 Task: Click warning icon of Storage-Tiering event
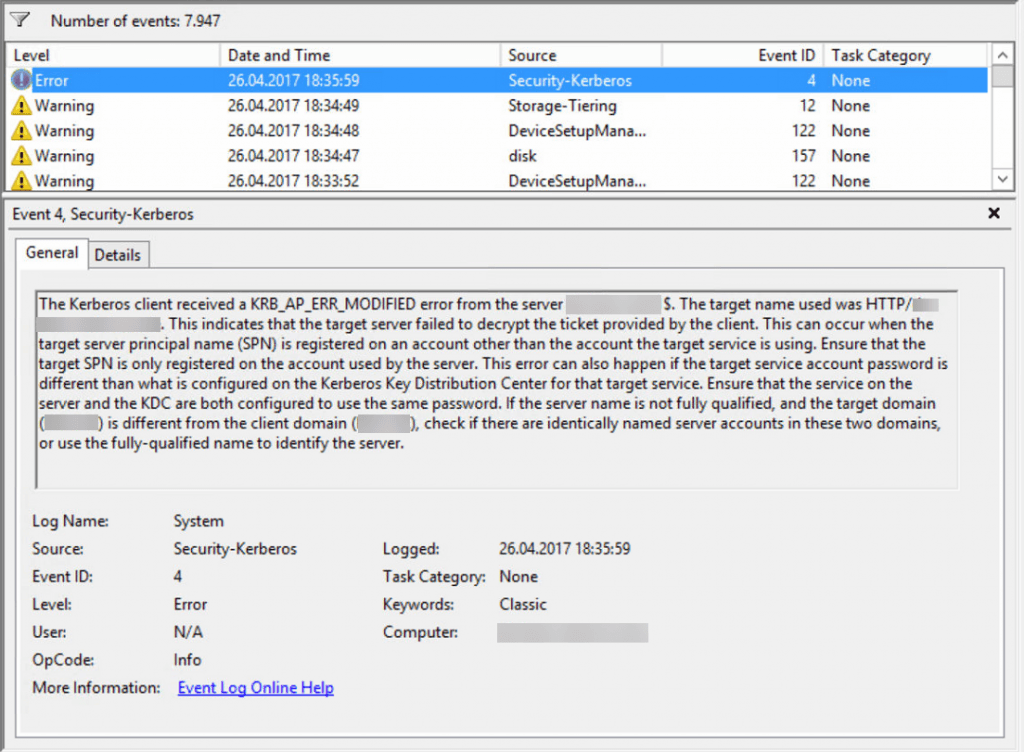tap(21, 106)
